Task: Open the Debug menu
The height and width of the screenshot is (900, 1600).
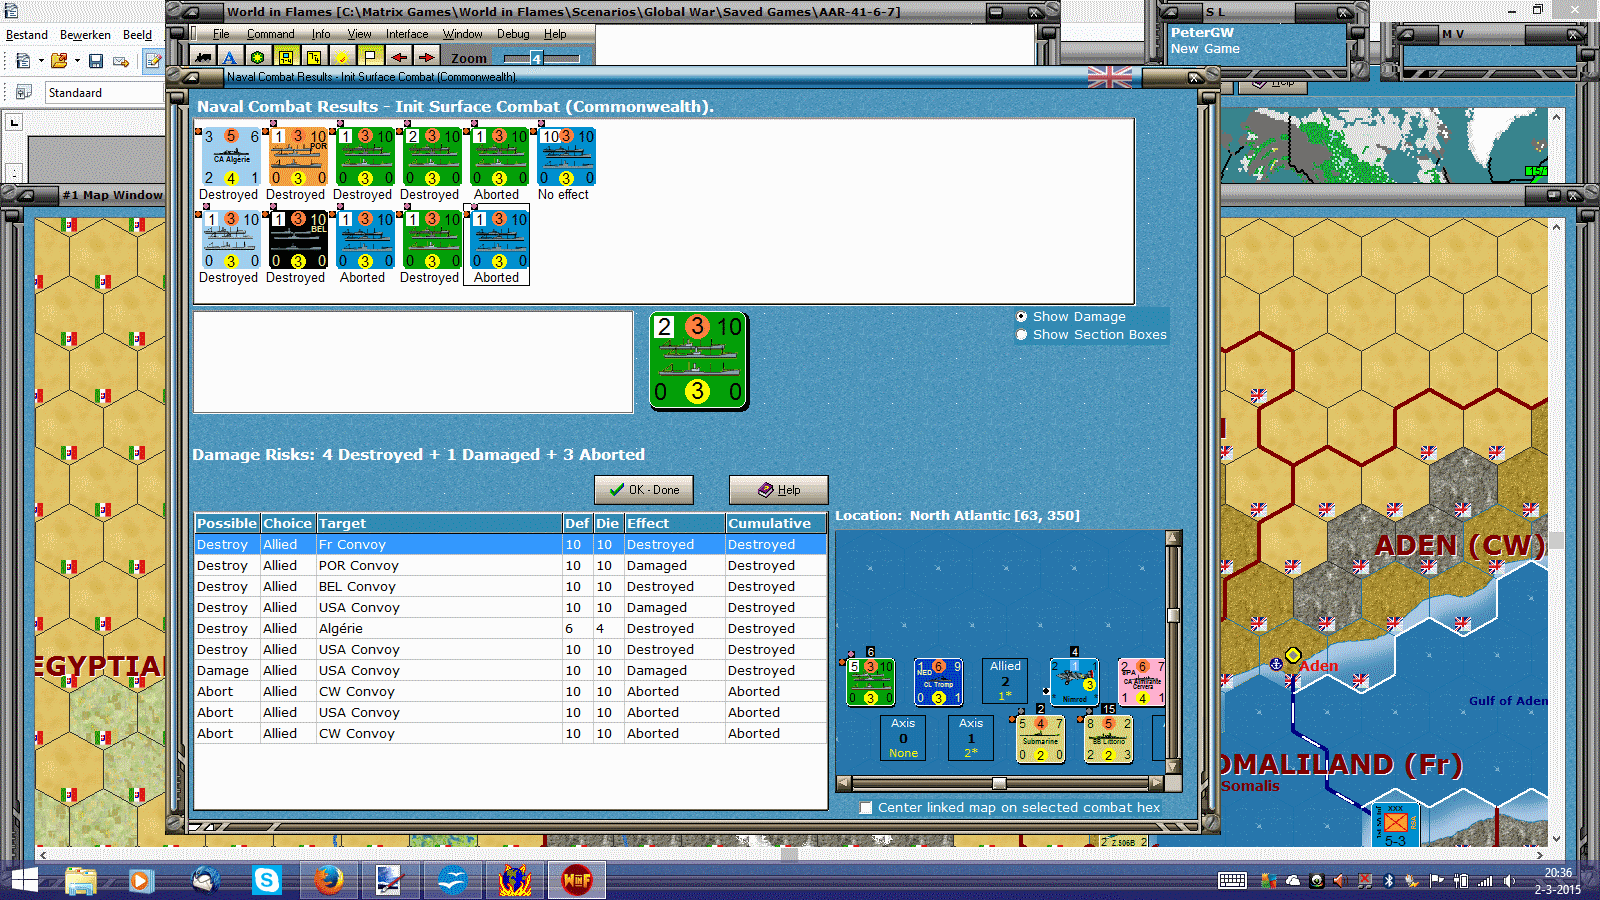Action: [x=513, y=34]
